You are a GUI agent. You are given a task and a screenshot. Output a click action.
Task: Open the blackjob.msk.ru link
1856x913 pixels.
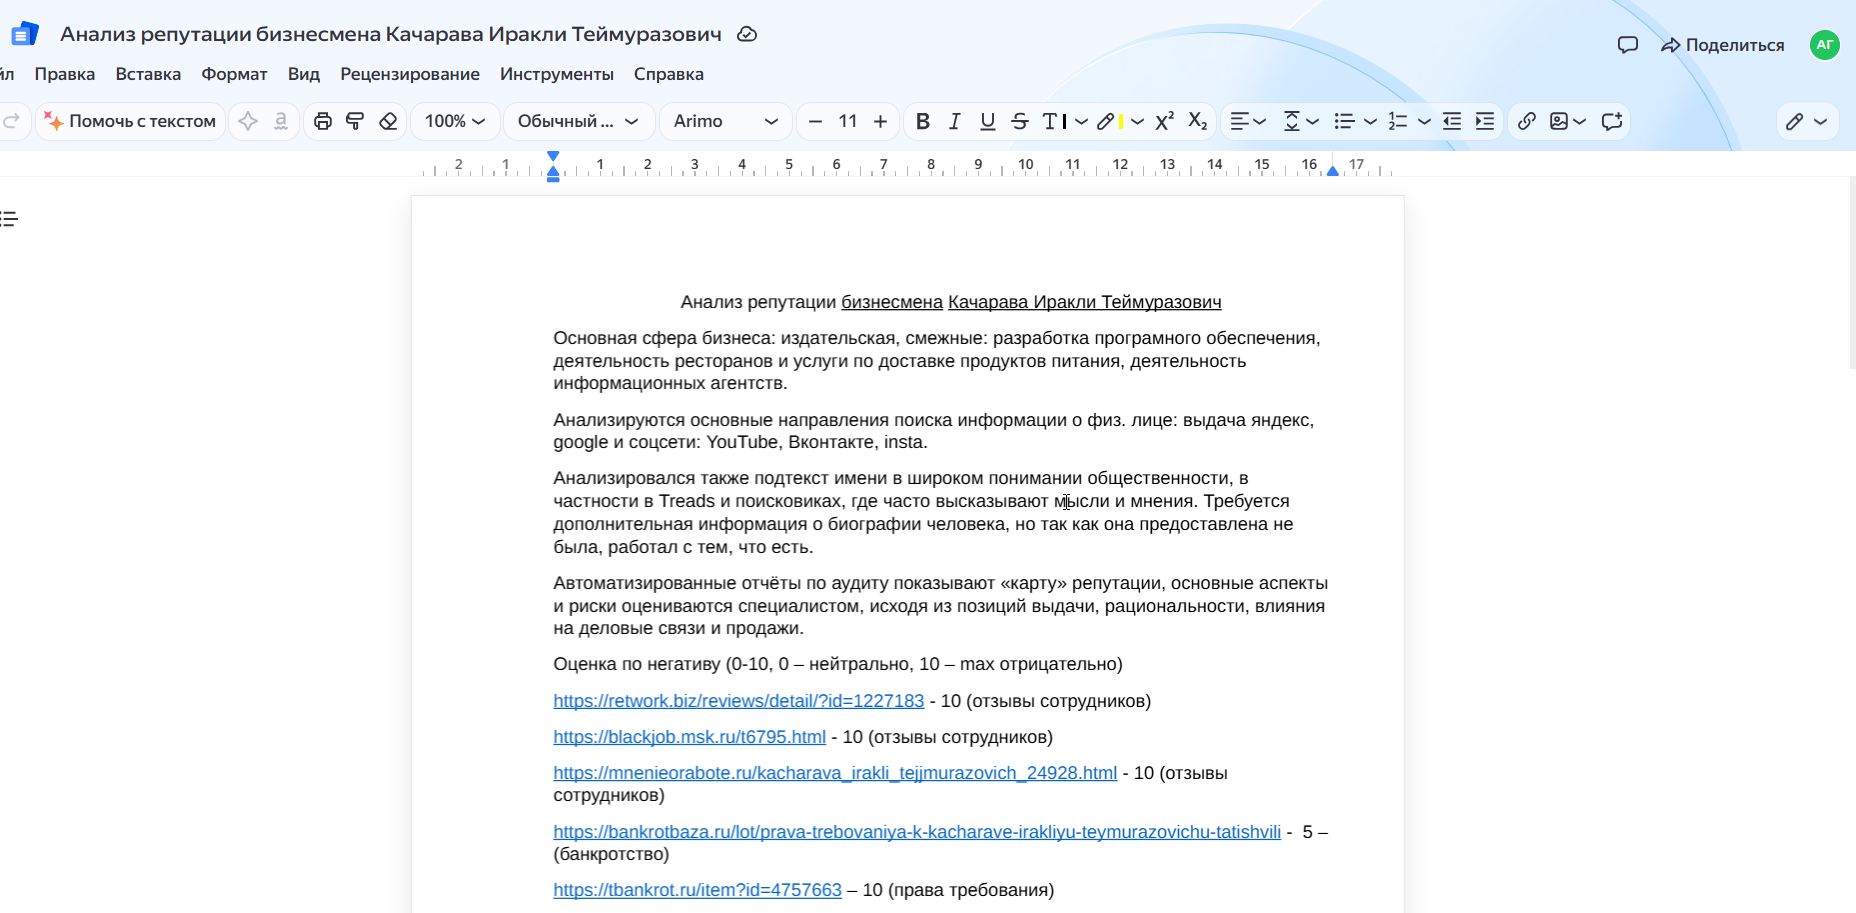click(690, 737)
